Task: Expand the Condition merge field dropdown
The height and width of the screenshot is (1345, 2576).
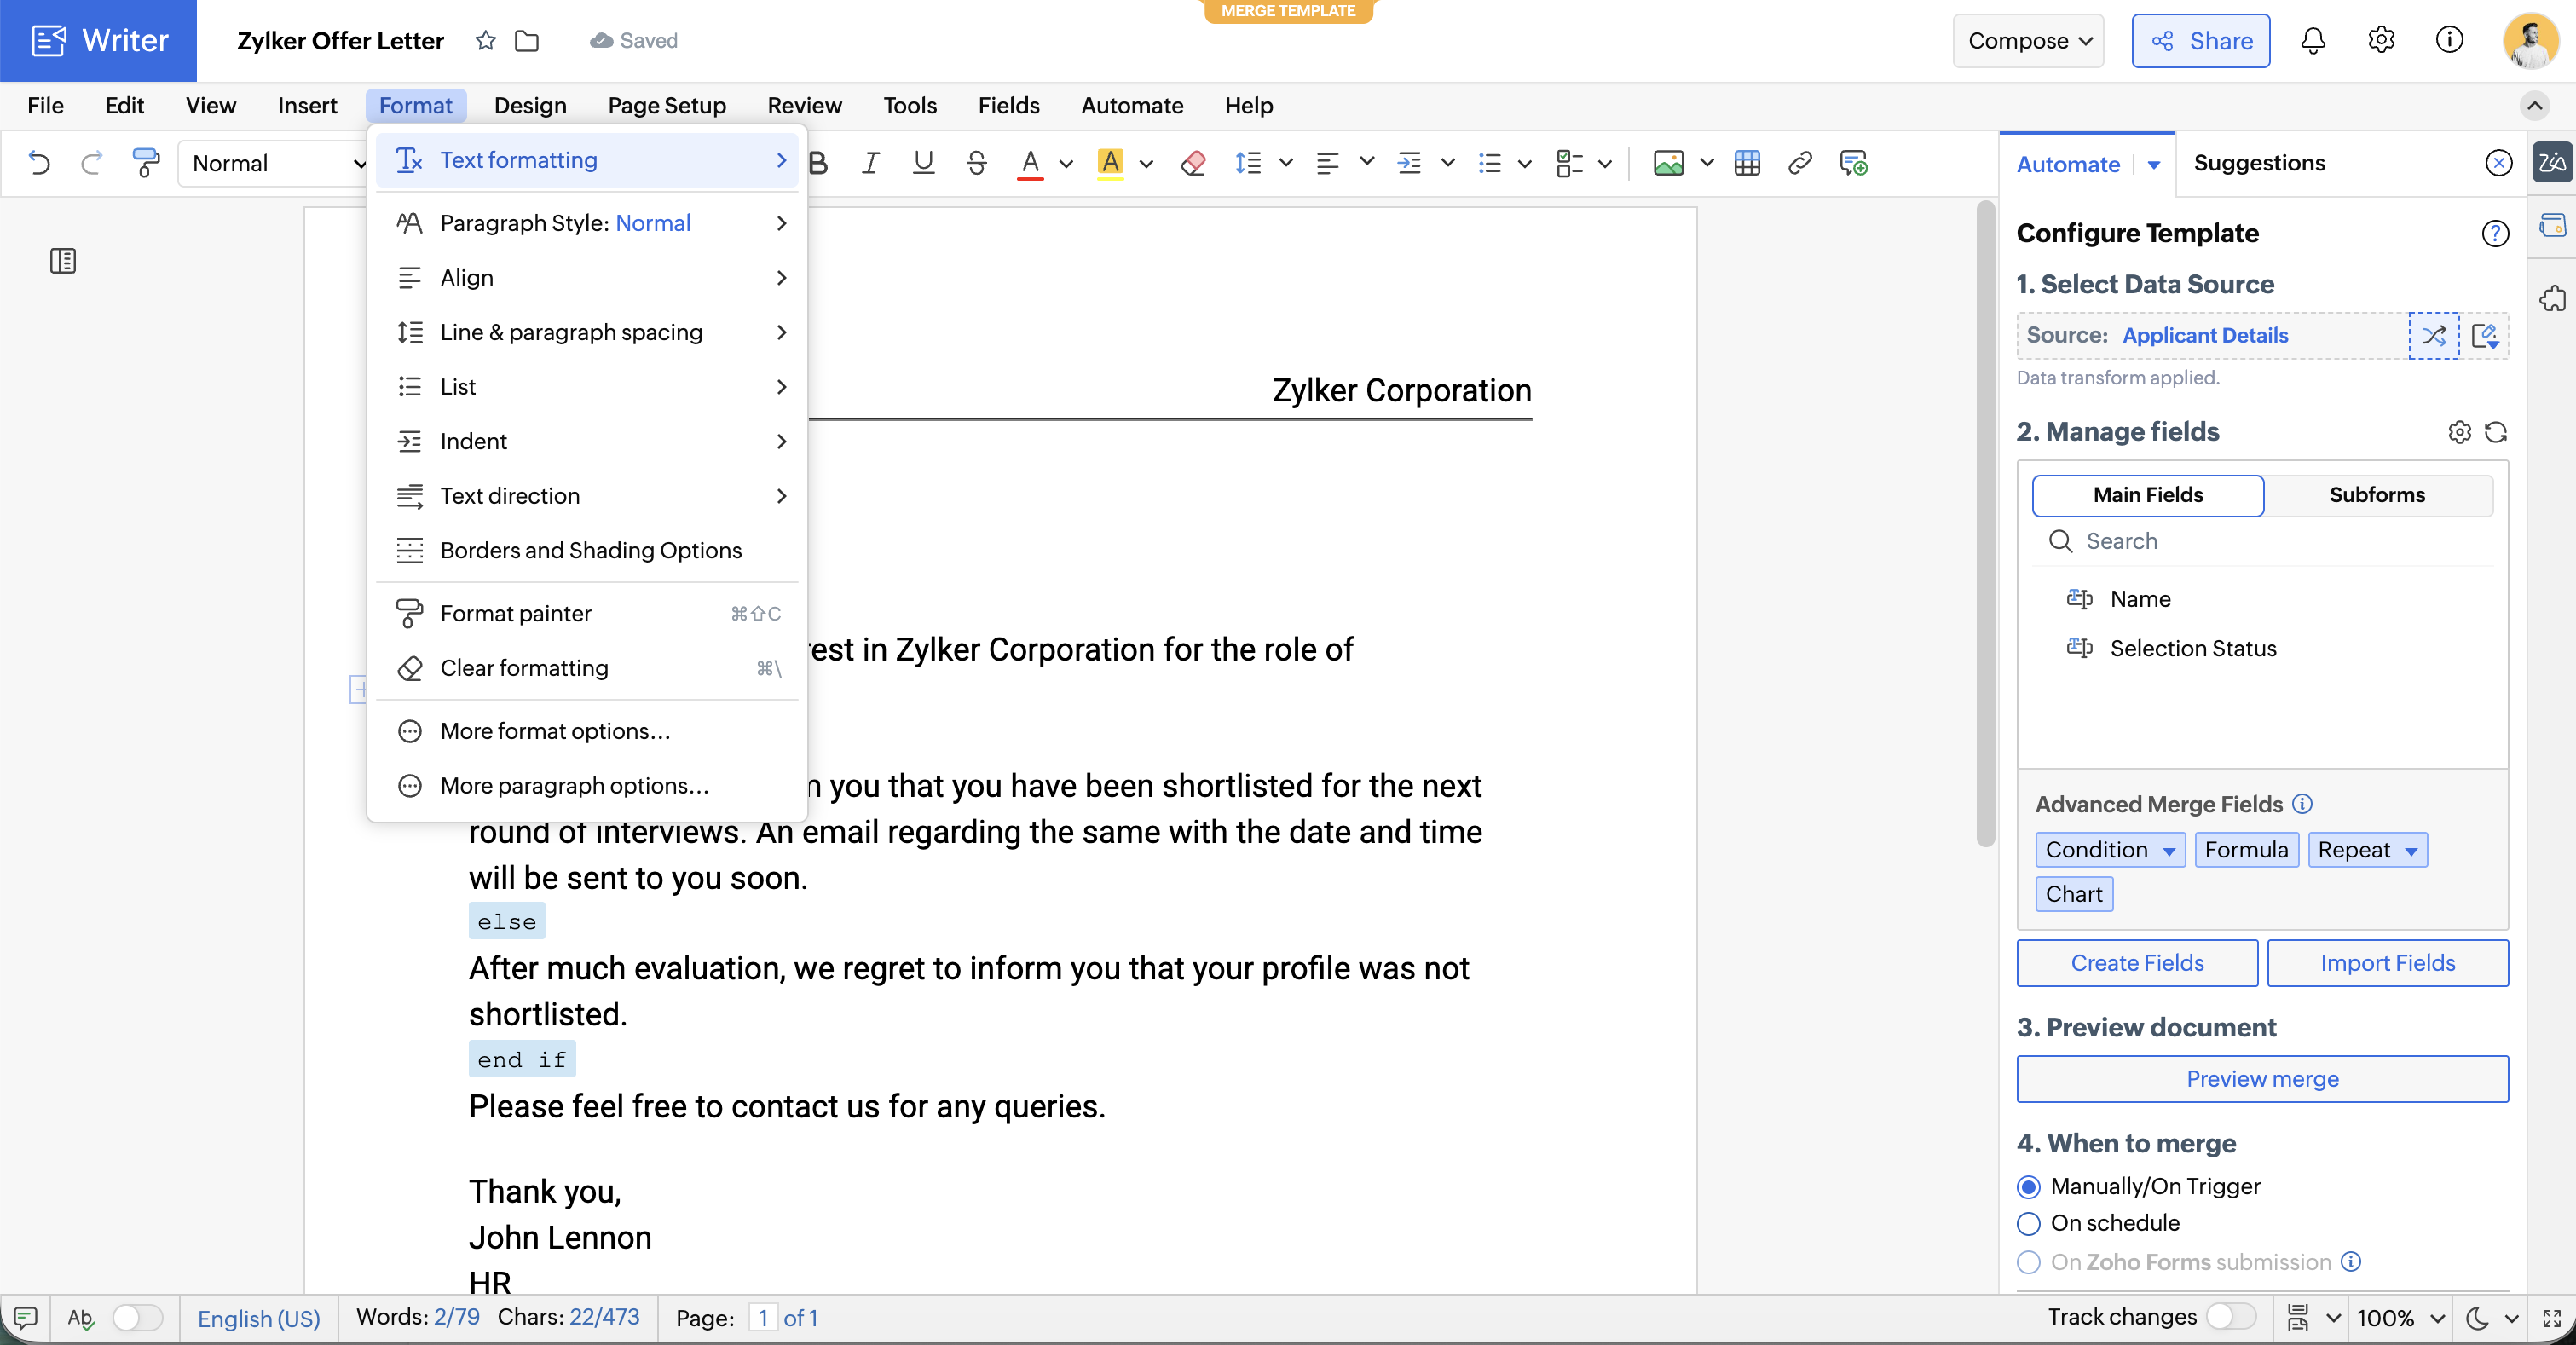Action: (2169, 850)
